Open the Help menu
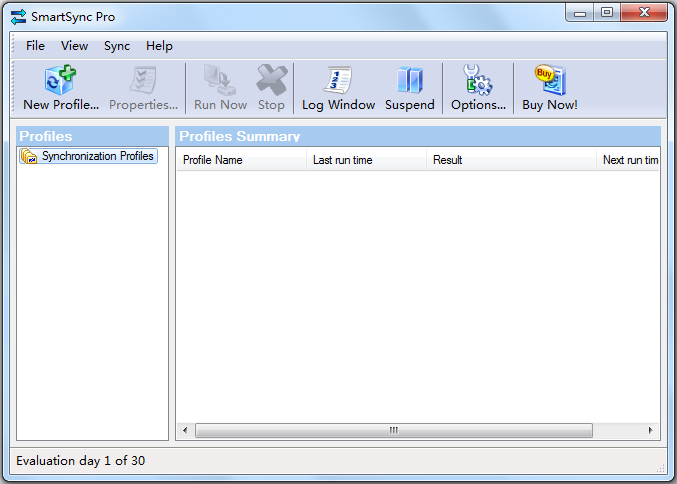This screenshot has height=484, width=677. tap(159, 46)
